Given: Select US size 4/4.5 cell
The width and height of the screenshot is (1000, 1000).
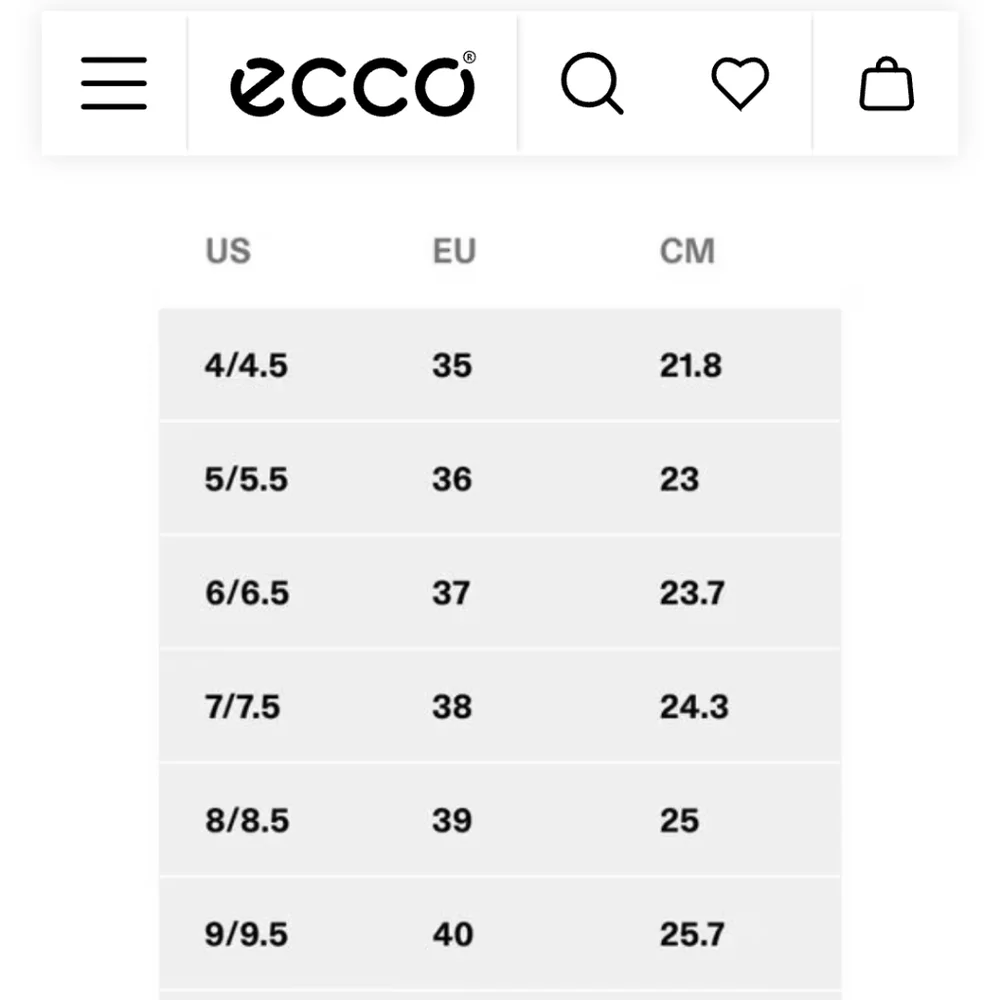Looking at the screenshot, I should click(246, 365).
